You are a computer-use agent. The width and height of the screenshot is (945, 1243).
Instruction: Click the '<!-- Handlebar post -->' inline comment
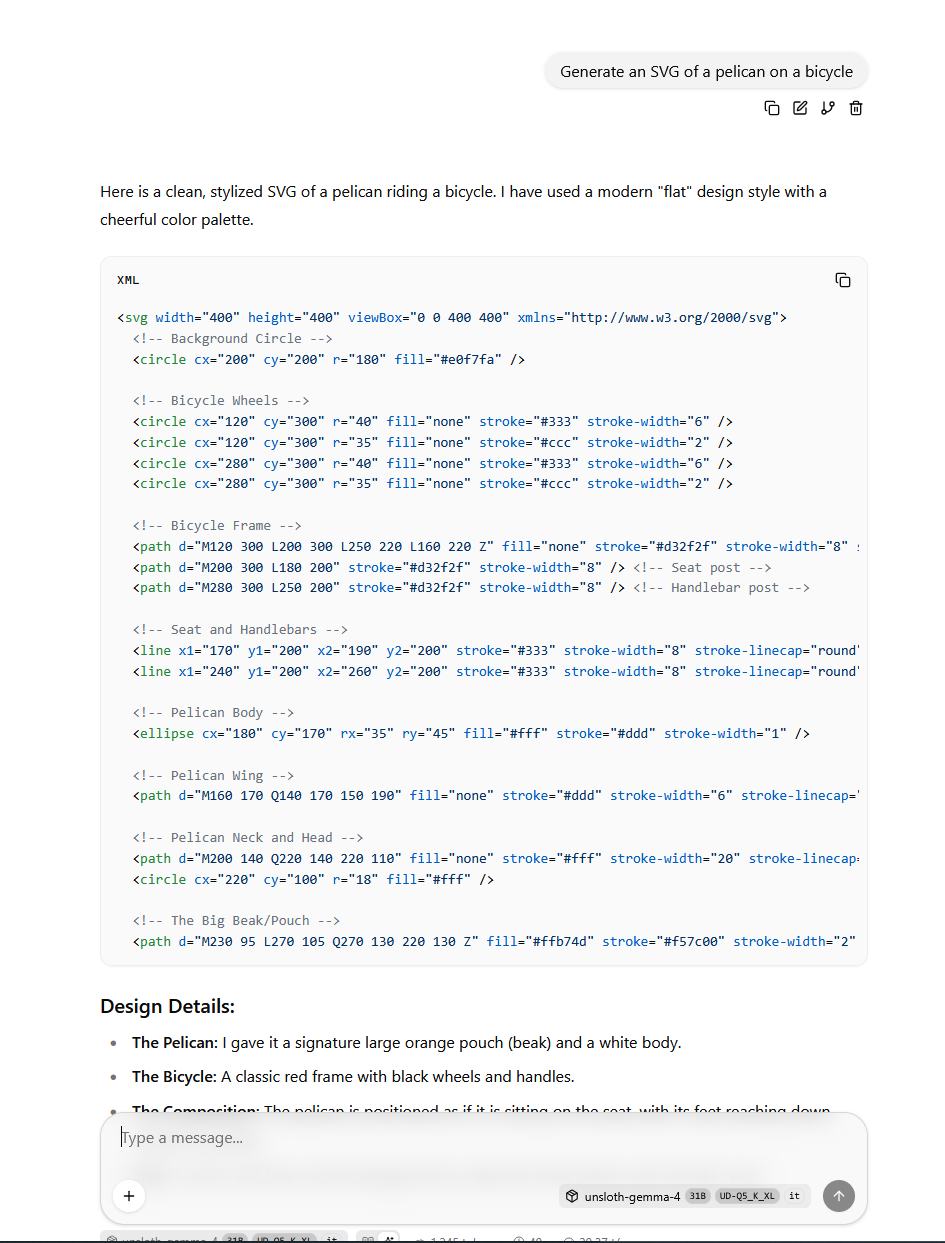pyautogui.click(x=721, y=587)
